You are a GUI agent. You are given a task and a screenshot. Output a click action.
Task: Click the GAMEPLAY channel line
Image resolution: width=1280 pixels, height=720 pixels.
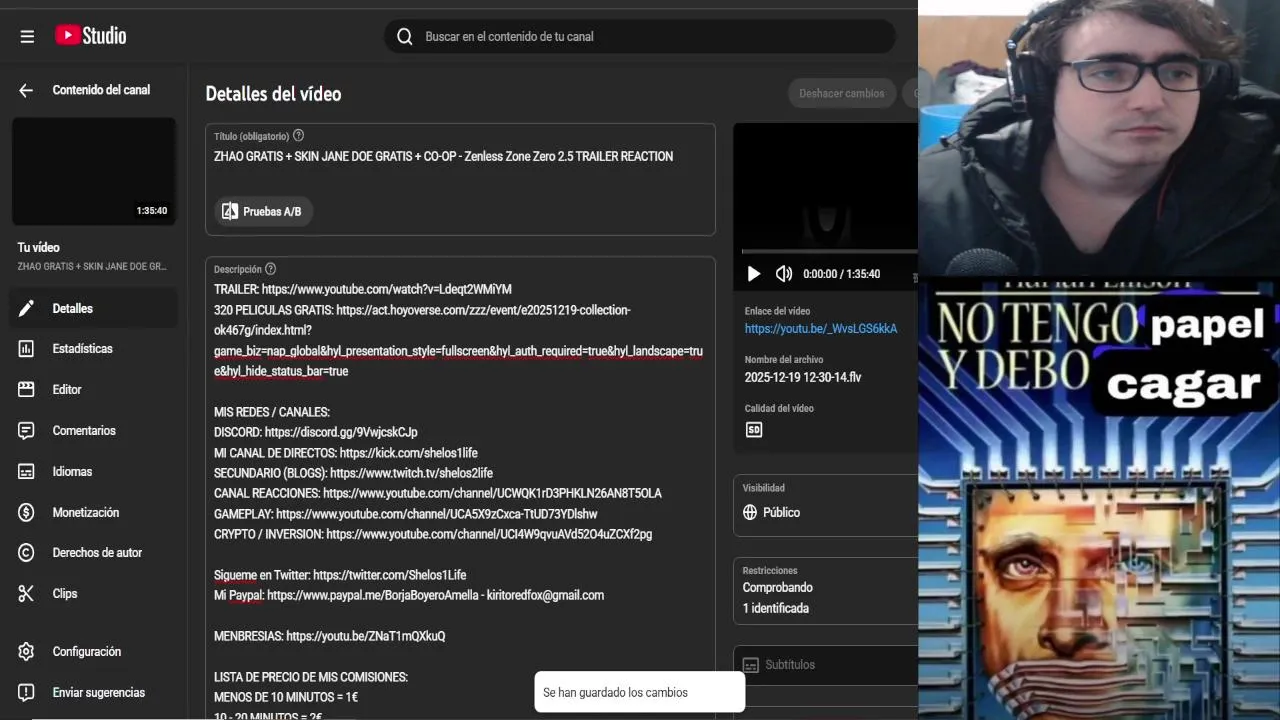[406, 515]
